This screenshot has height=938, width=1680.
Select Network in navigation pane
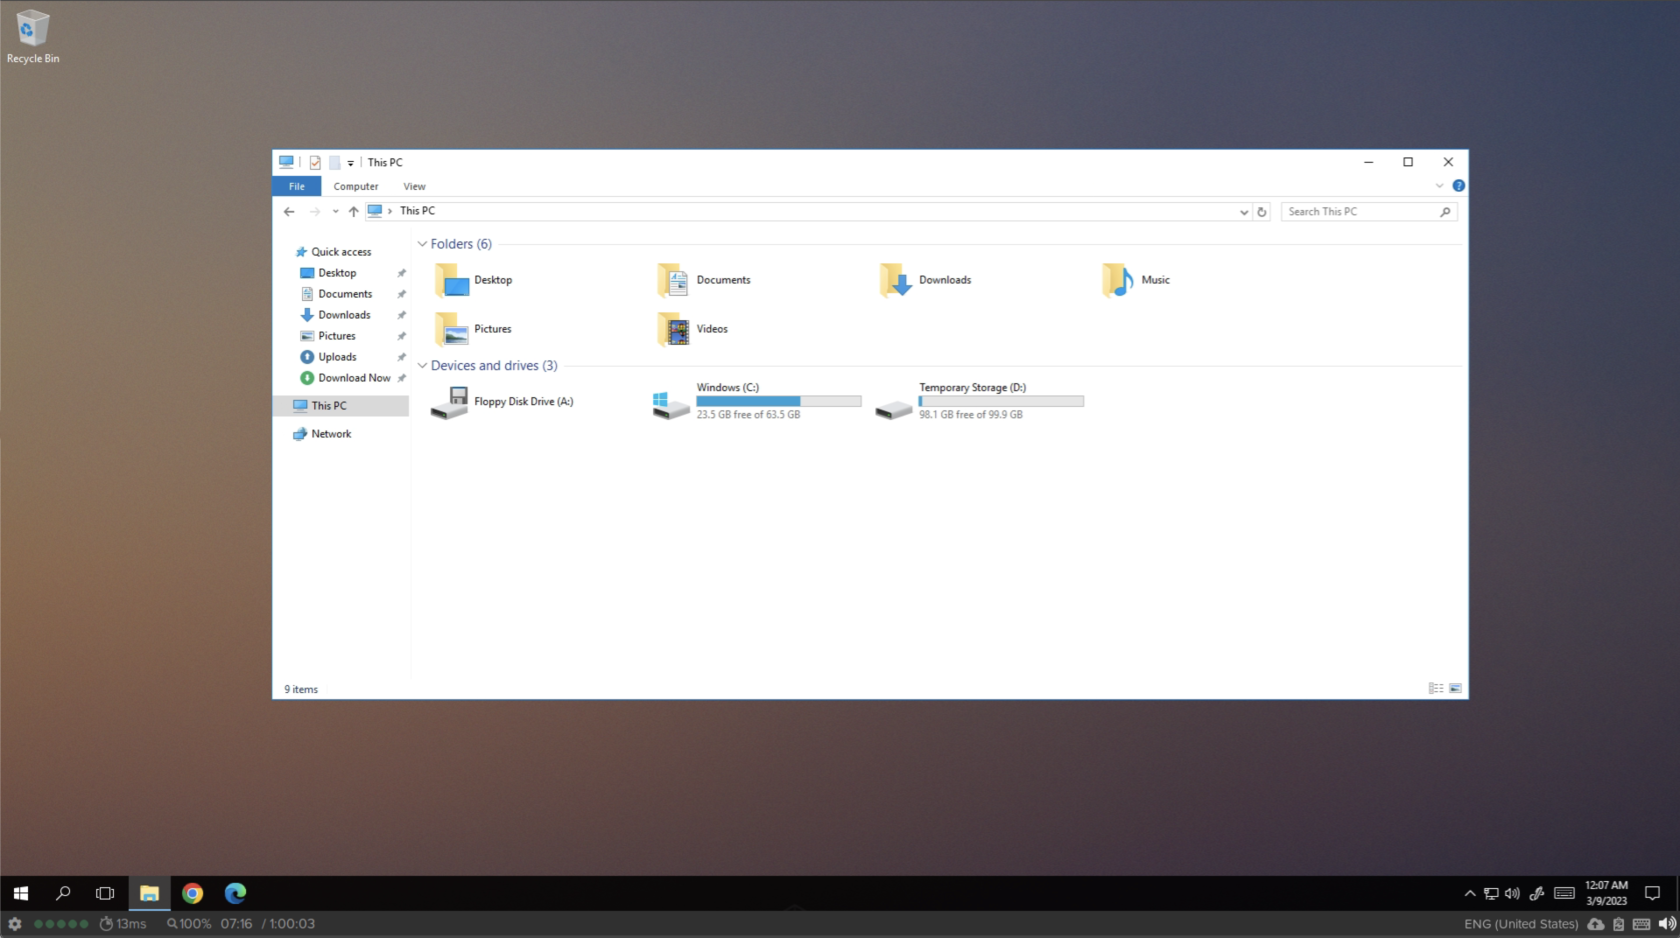point(331,434)
